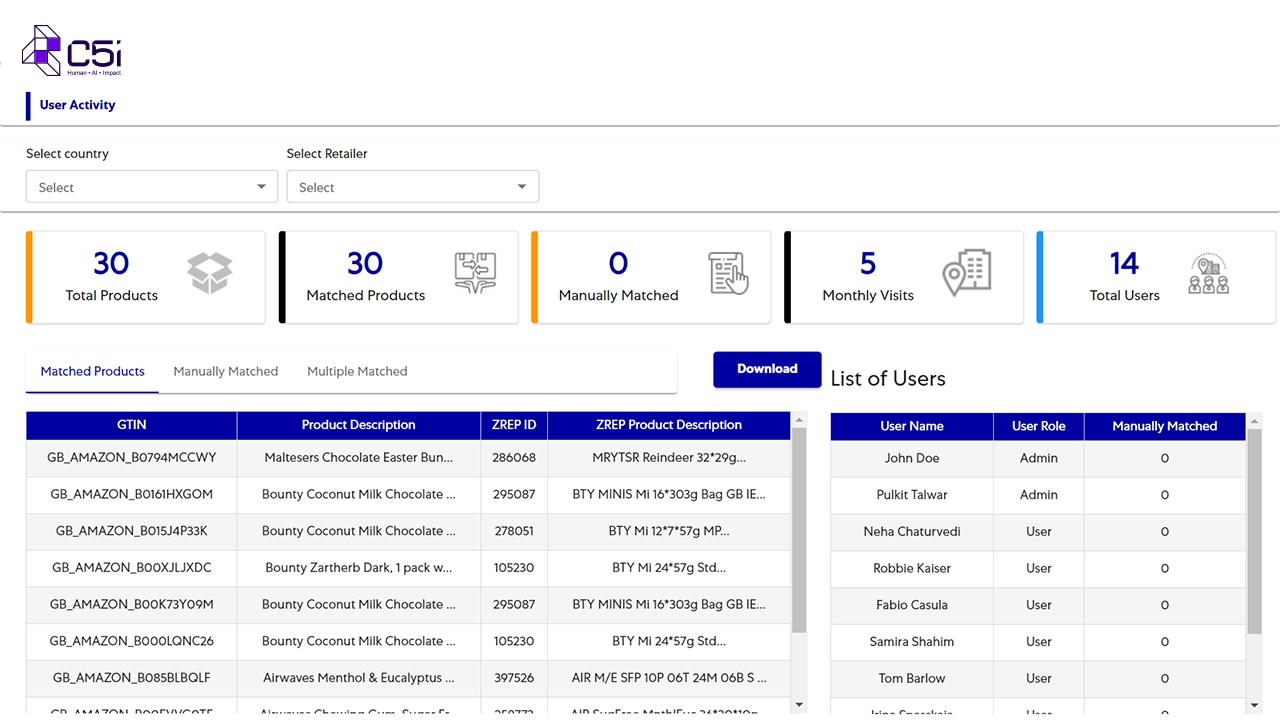Select GTIN GB_AMAZON_B00XJLJXDC
The height and width of the screenshot is (720, 1280).
(x=132, y=568)
